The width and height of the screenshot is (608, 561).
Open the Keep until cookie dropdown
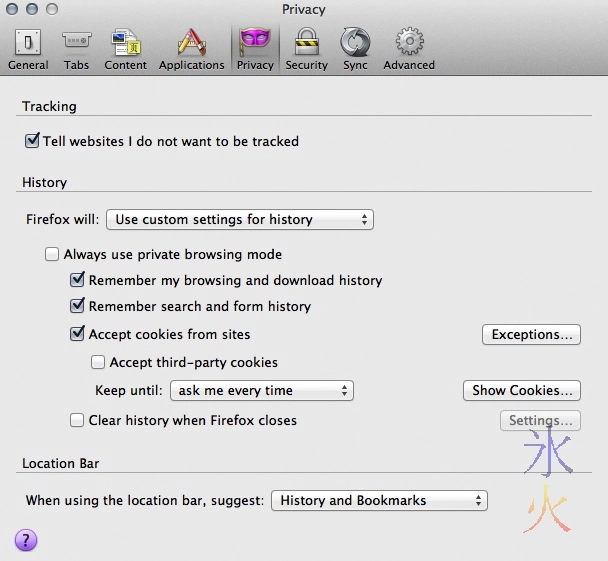pyautogui.click(x=262, y=391)
